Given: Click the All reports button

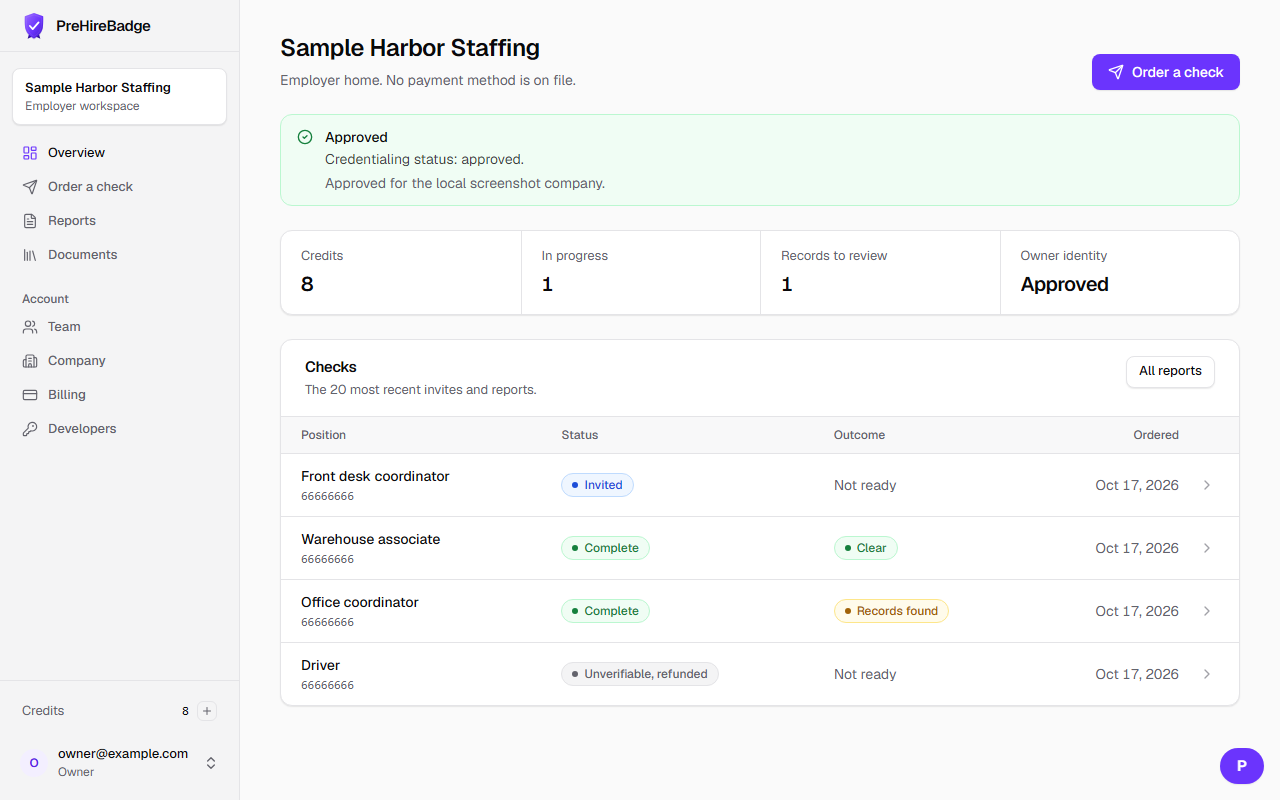Looking at the screenshot, I should coord(1170,371).
